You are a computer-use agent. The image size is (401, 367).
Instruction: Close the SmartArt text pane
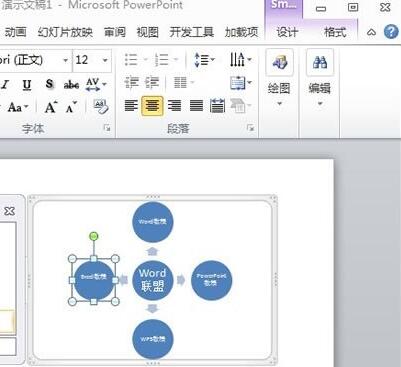(9, 211)
